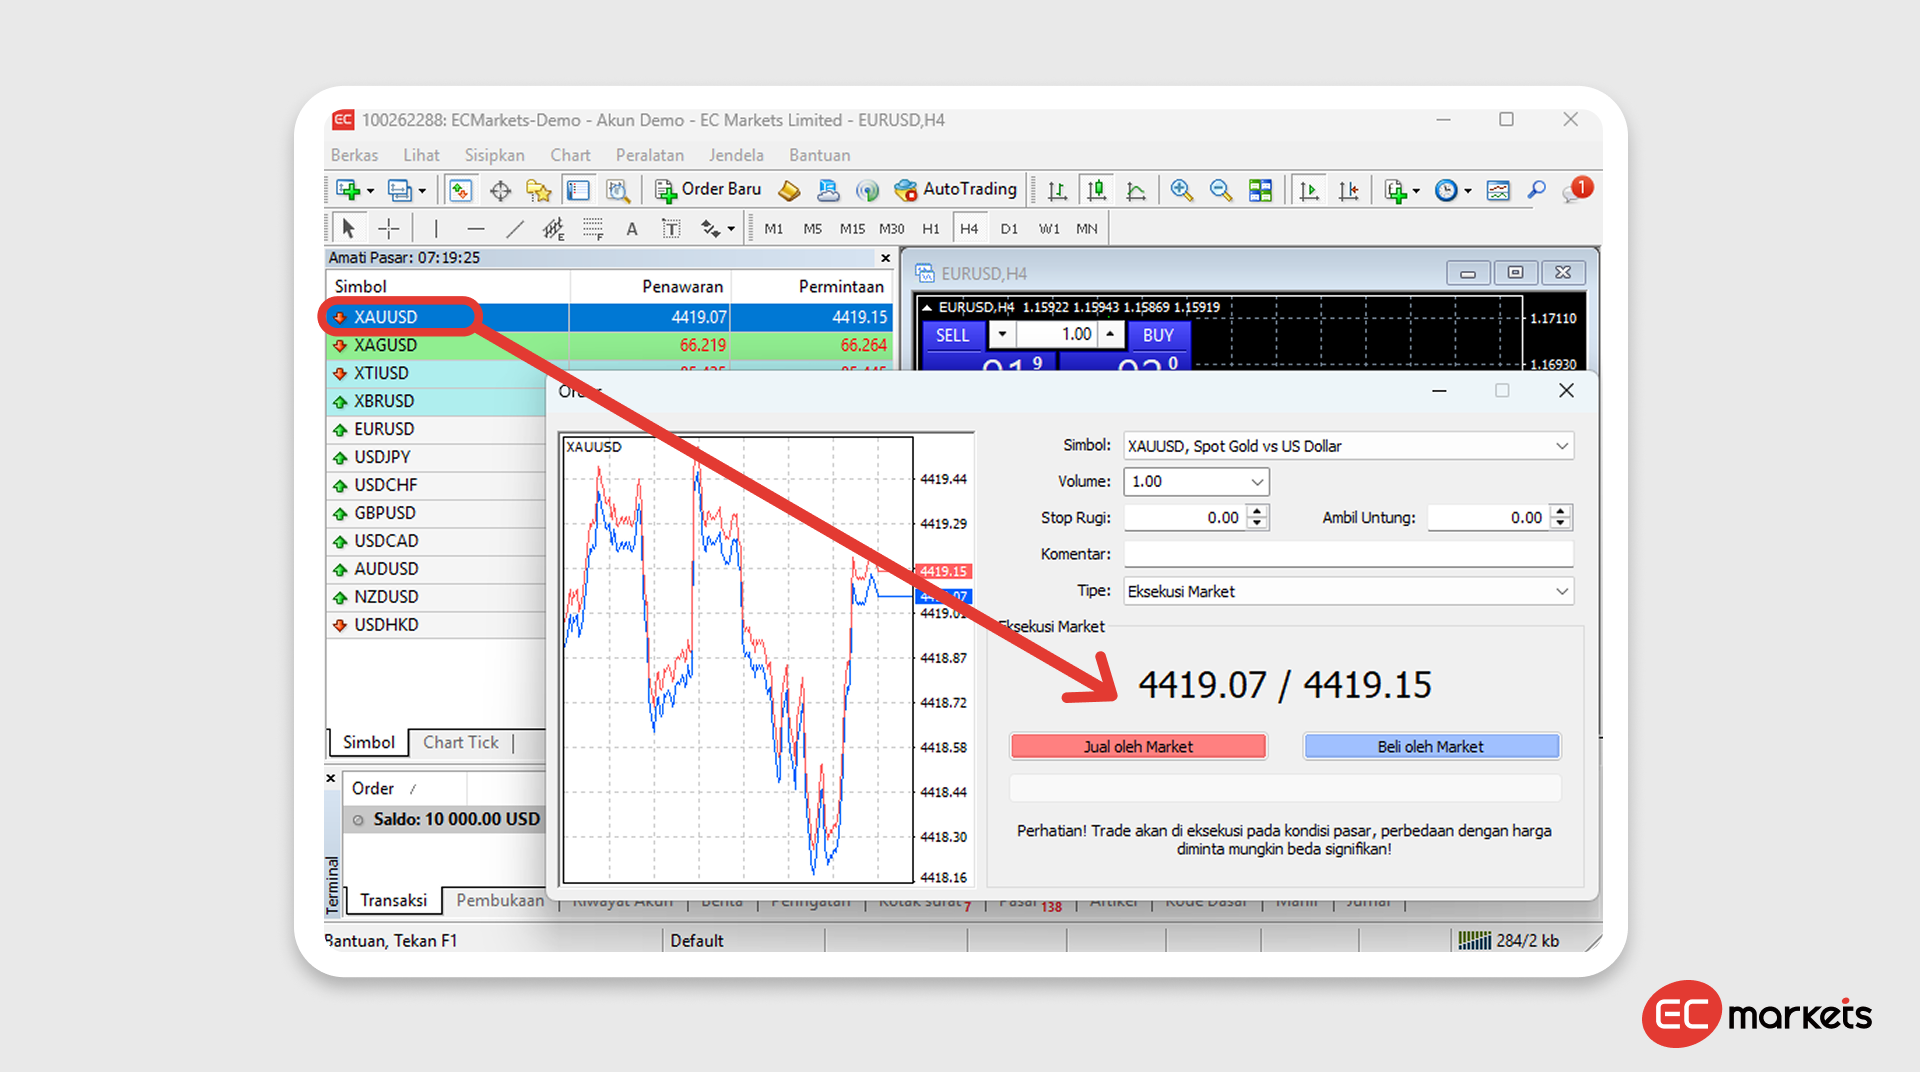This screenshot has width=1920, height=1072.
Task: Open the Sisipkan menu
Action: (x=494, y=155)
